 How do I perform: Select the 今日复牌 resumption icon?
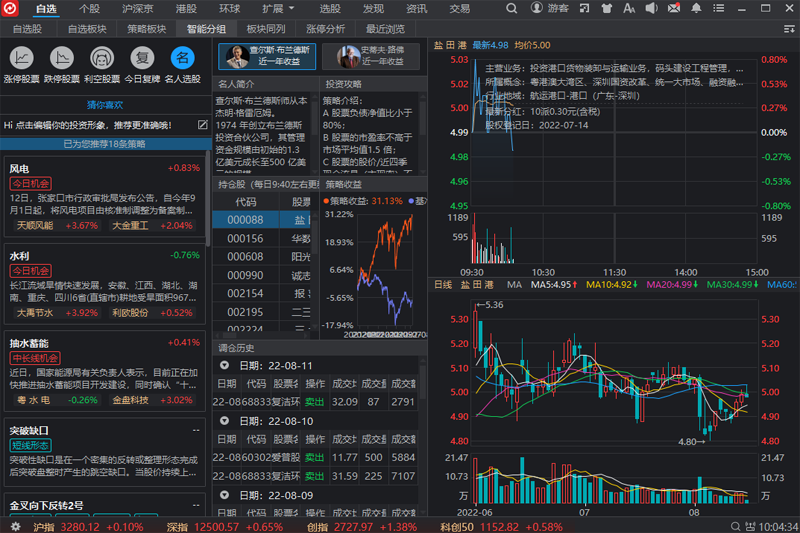point(142,58)
